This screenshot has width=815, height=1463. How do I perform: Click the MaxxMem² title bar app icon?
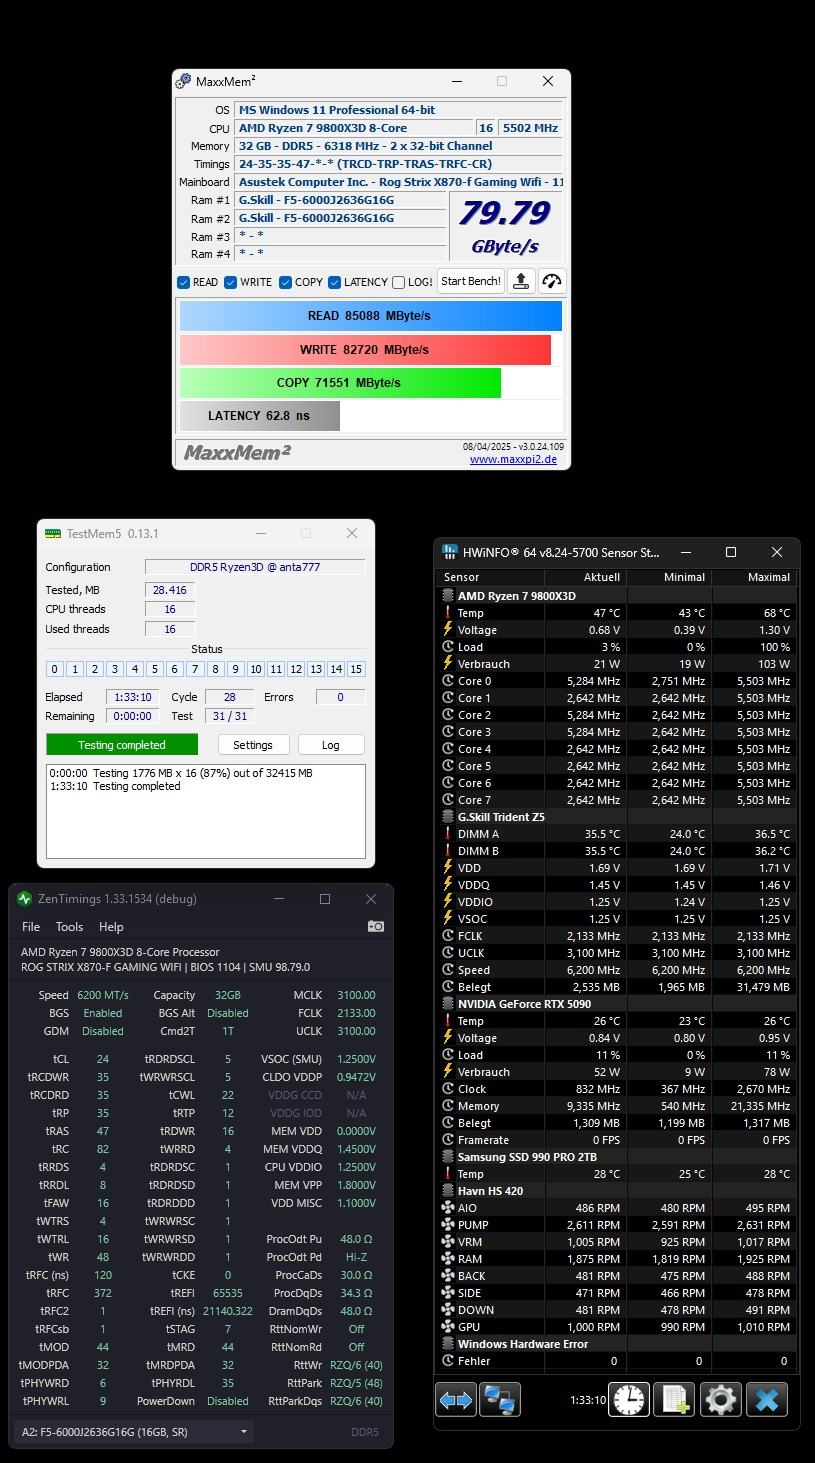coord(184,81)
